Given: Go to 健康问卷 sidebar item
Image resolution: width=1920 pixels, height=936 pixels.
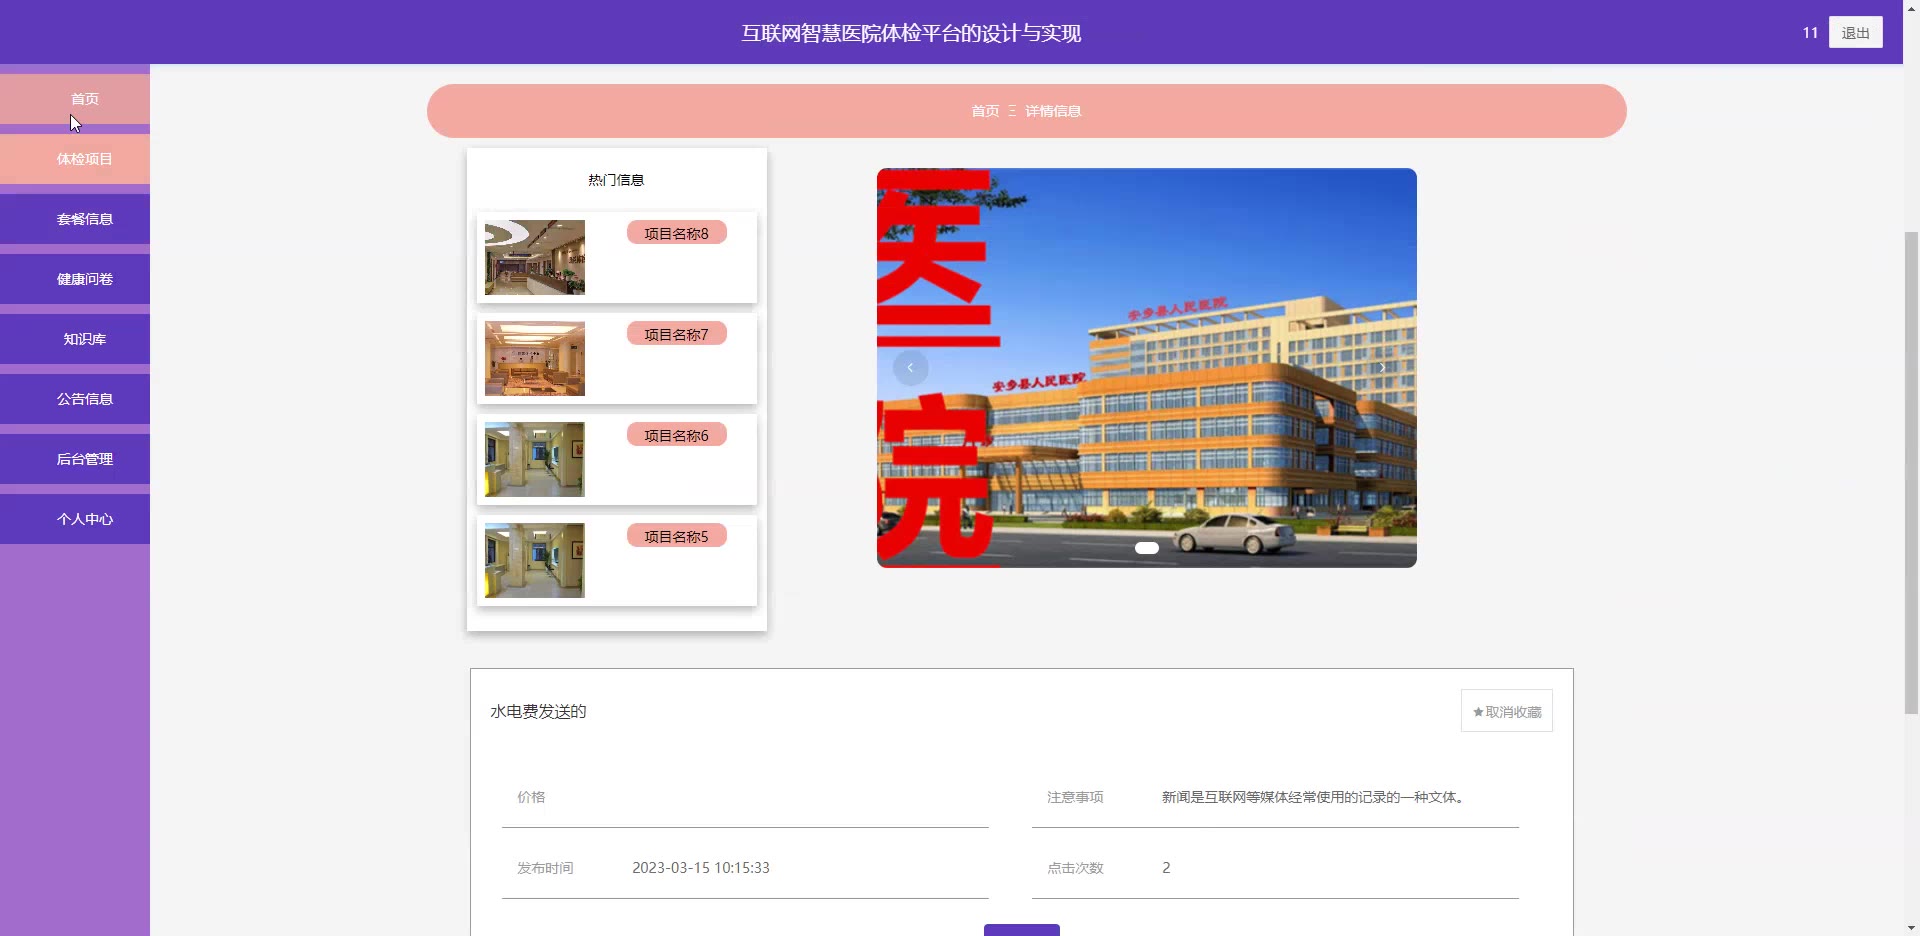Looking at the screenshot, I should (75, 279).
